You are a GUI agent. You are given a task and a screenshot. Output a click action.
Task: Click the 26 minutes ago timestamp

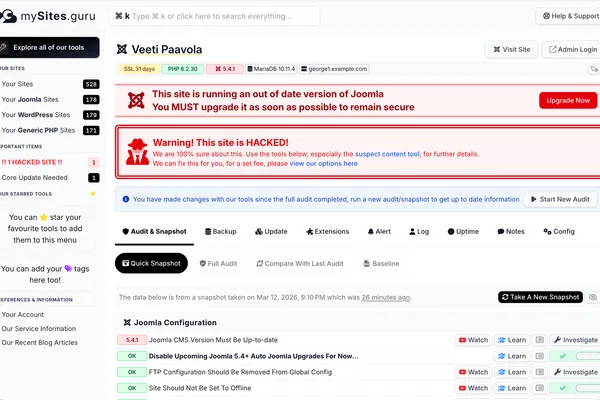tap(385, 297)
